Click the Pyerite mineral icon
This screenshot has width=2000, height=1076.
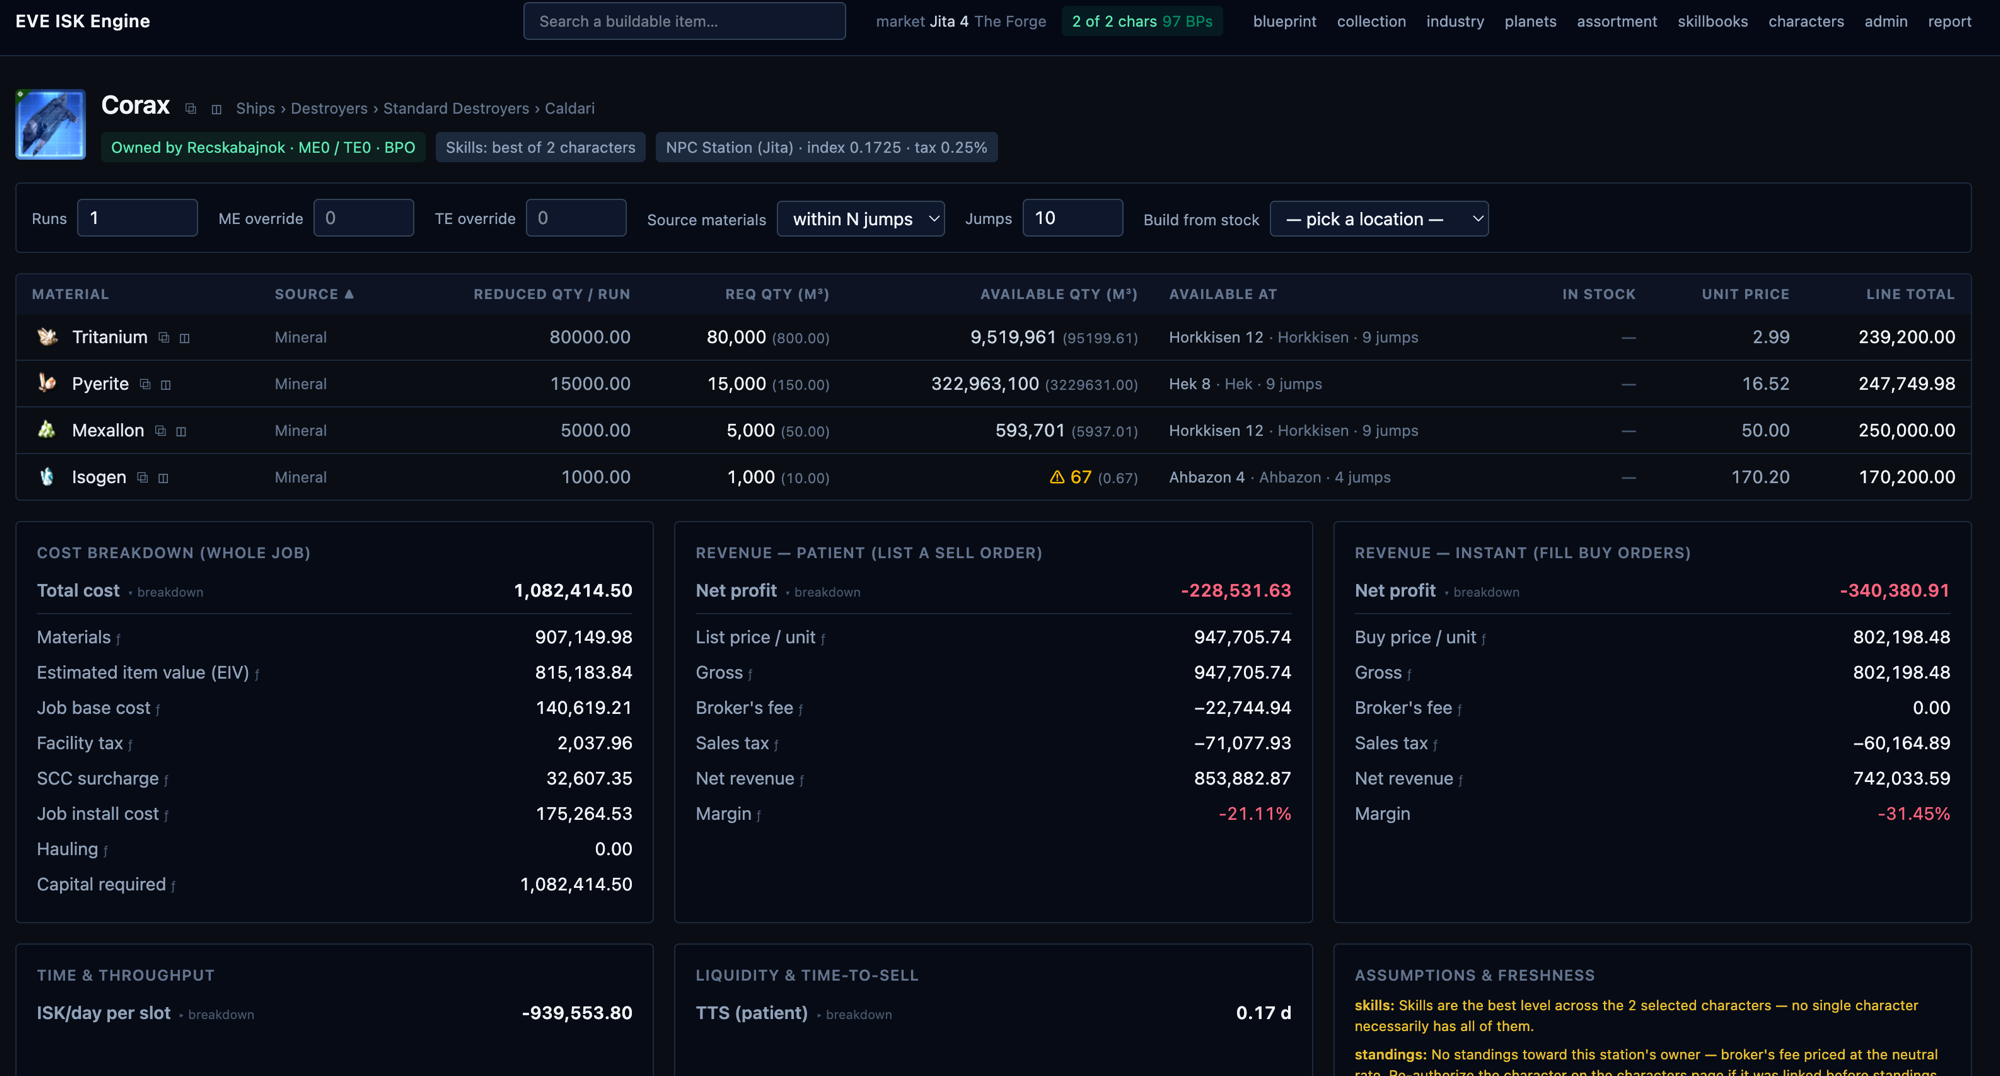click(47, 383)
